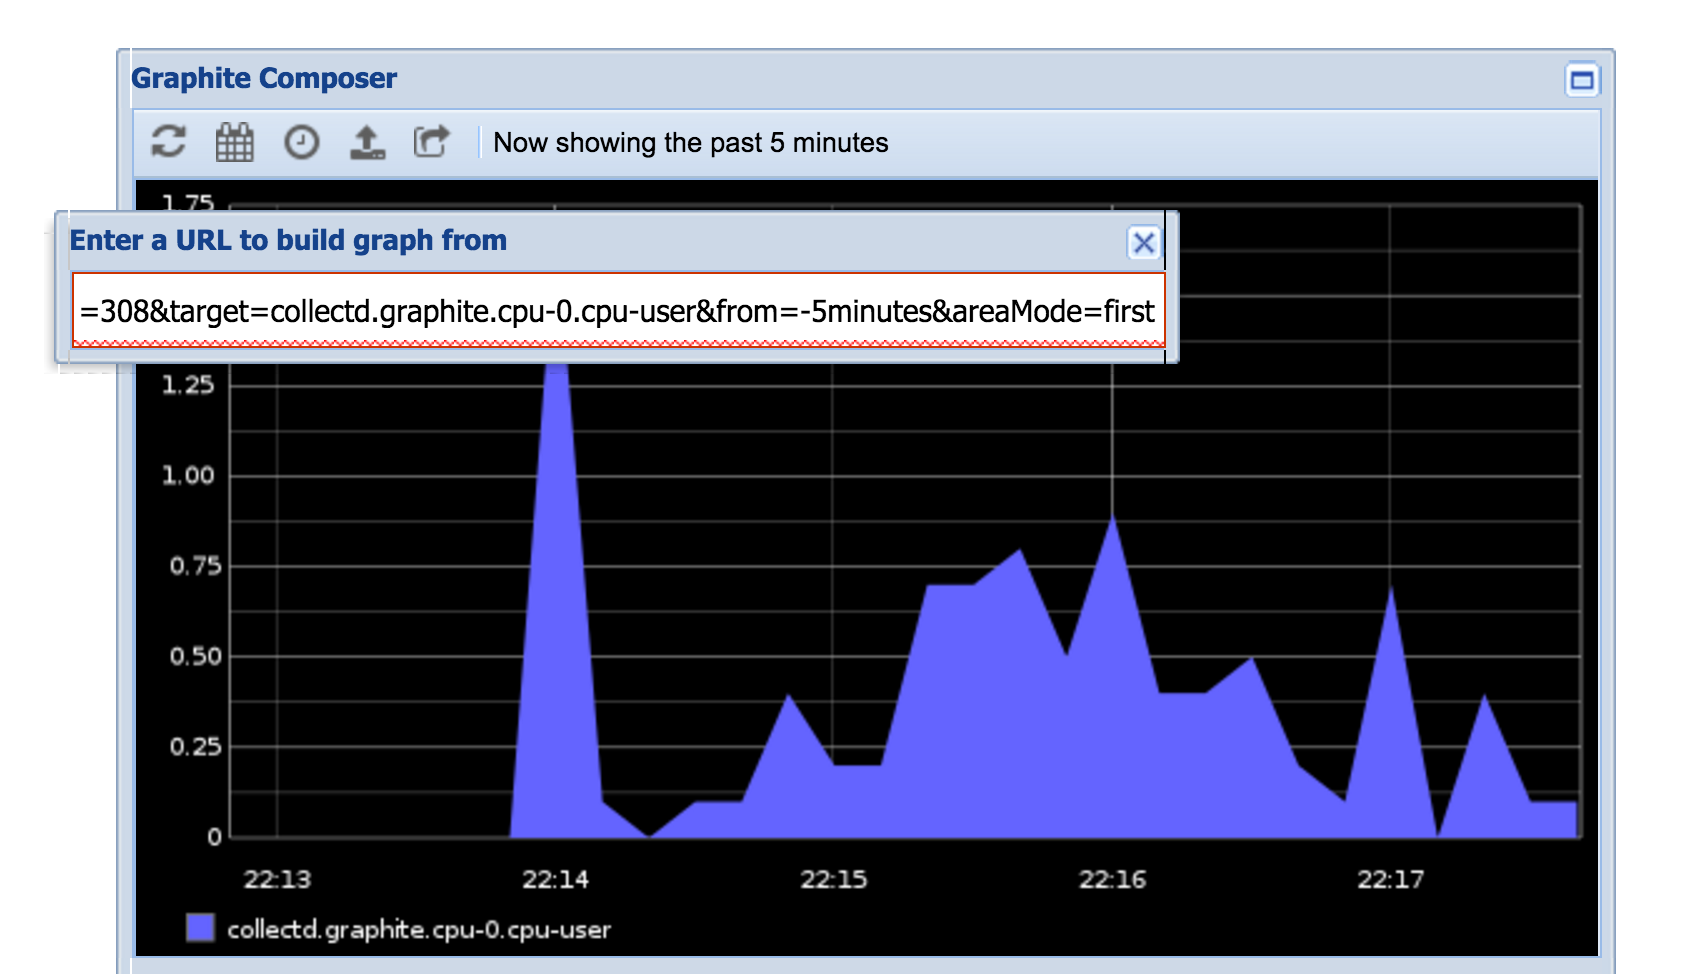Click the collectd.graphite.cpu-0.cpu-user legend label
Image resolution: width=1686 pixels, height=974 pixels.
[x=419, y=929]
